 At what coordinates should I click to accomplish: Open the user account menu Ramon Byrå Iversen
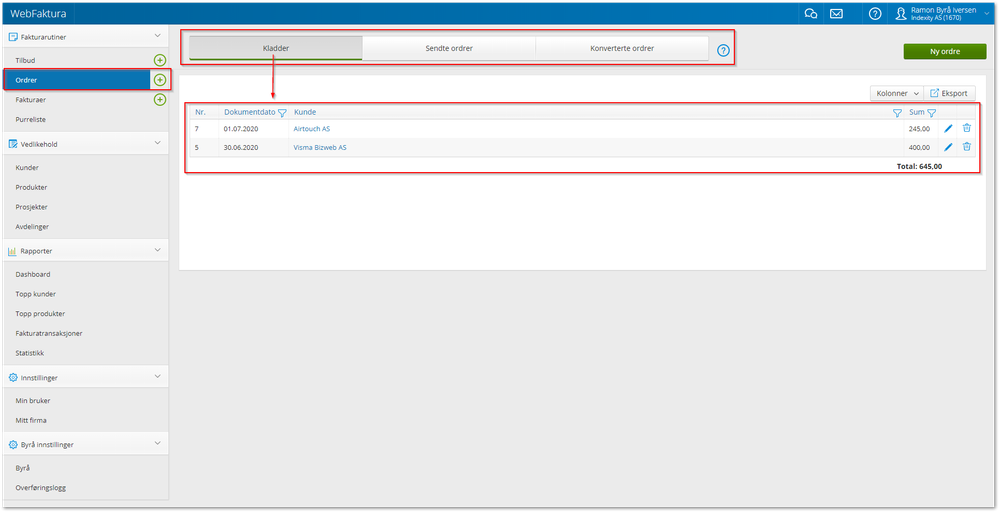coord(944,13)
